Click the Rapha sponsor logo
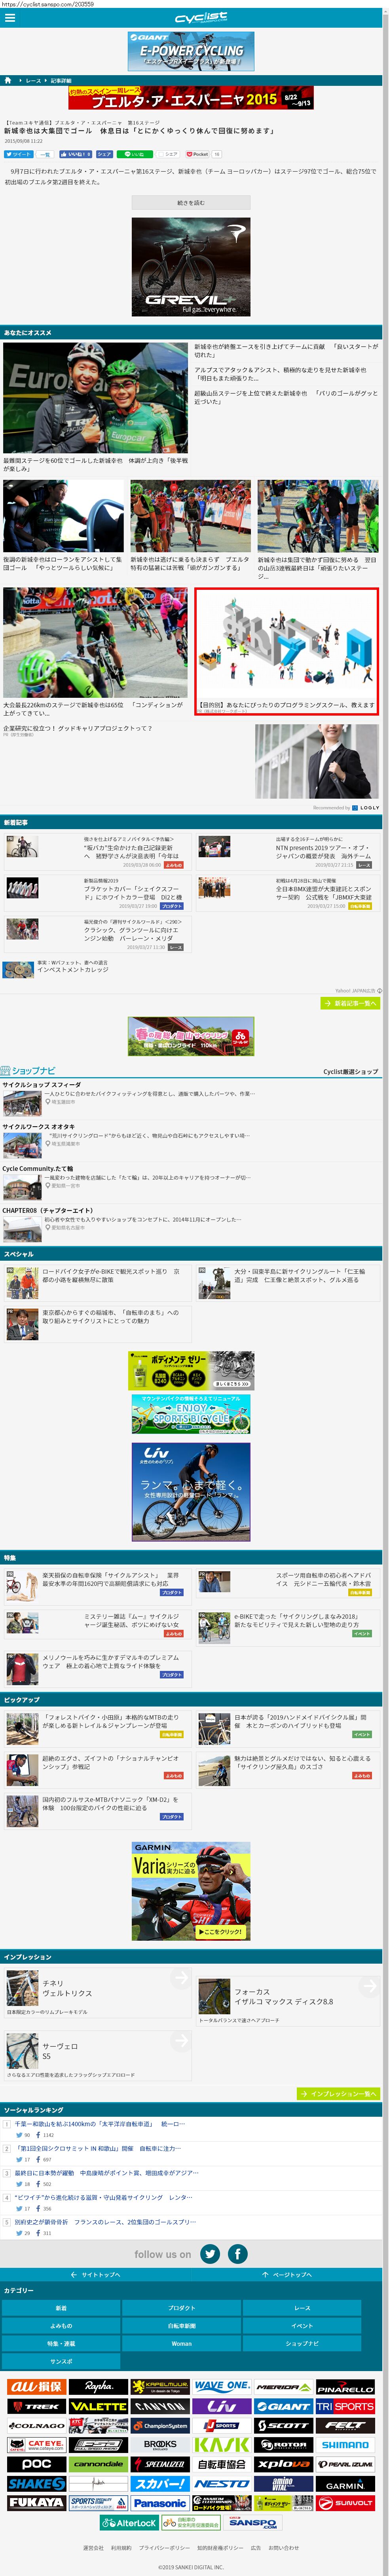The height and width of the screenshot is (2576, 389). 98,2387
